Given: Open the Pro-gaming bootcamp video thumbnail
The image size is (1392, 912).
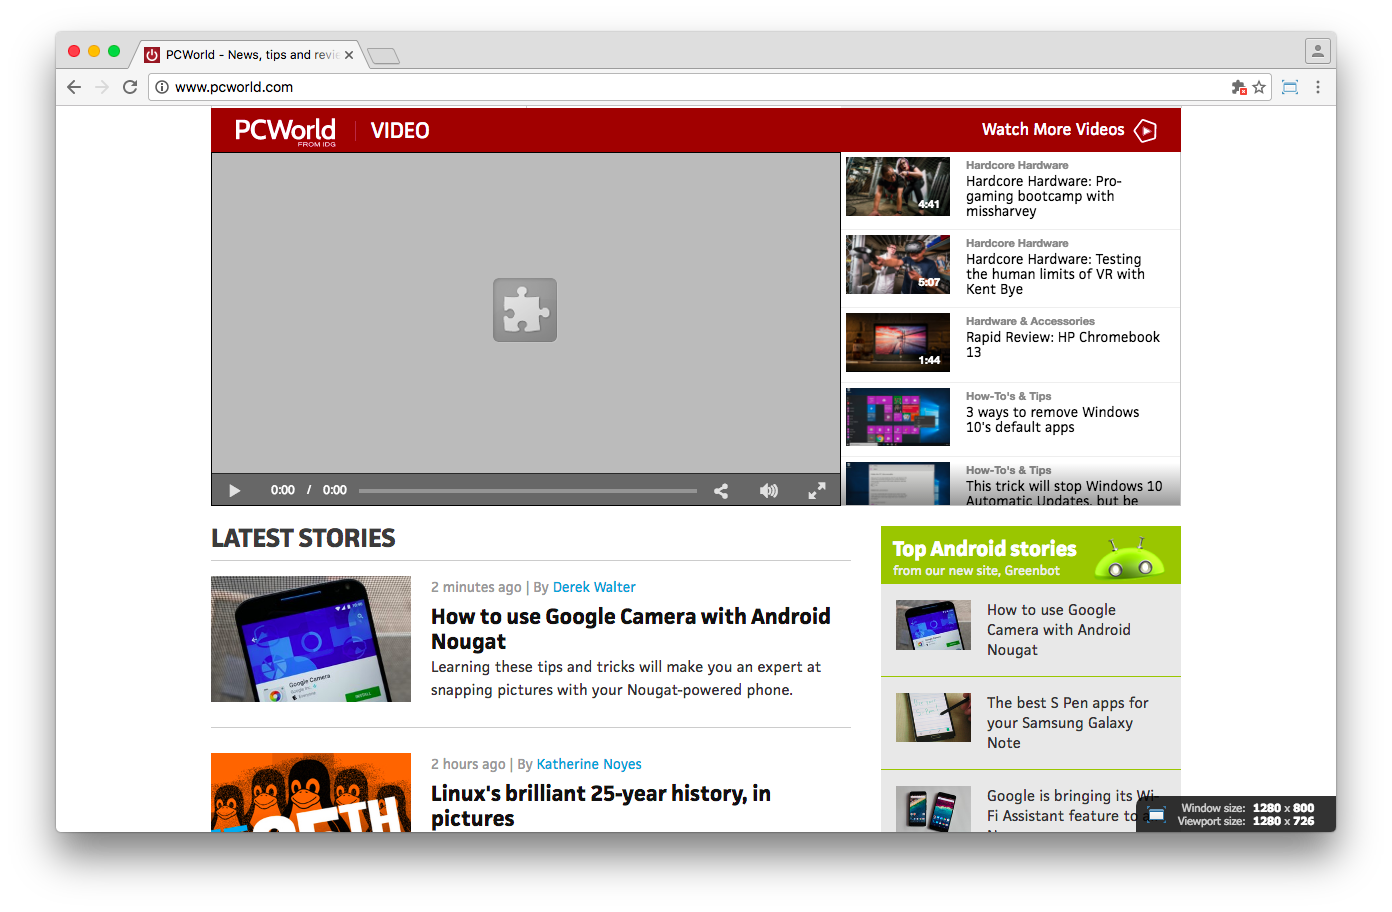Looking at the screenshot, I should [x=898, y=186].
